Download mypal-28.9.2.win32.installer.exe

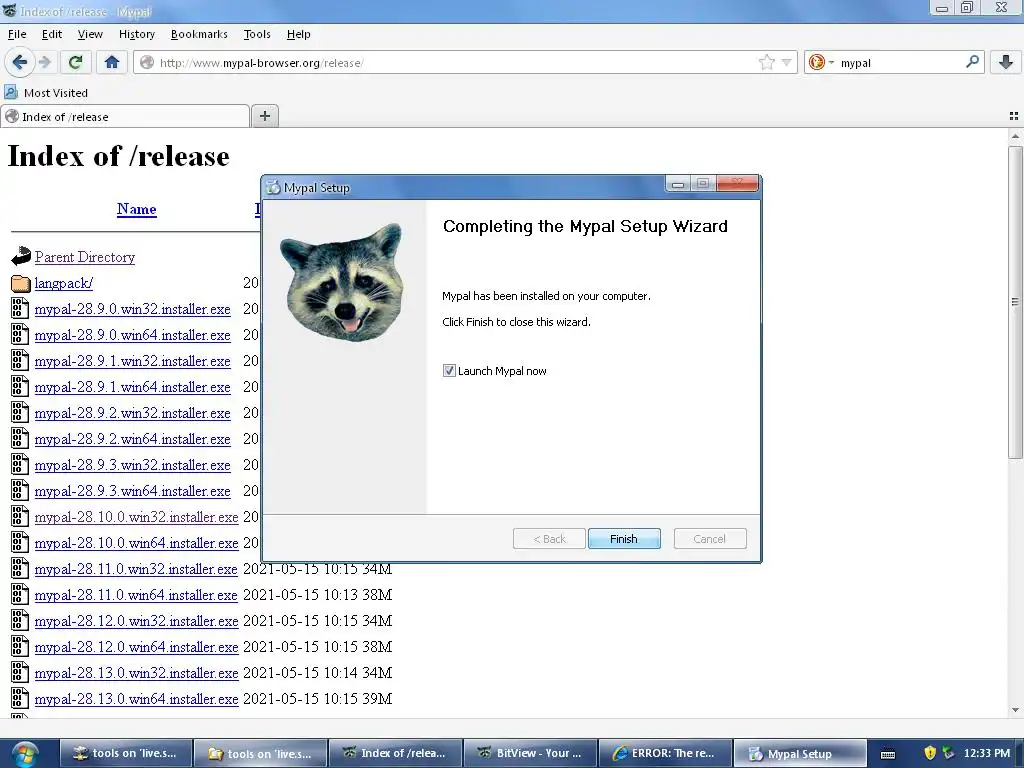point(133,413)
